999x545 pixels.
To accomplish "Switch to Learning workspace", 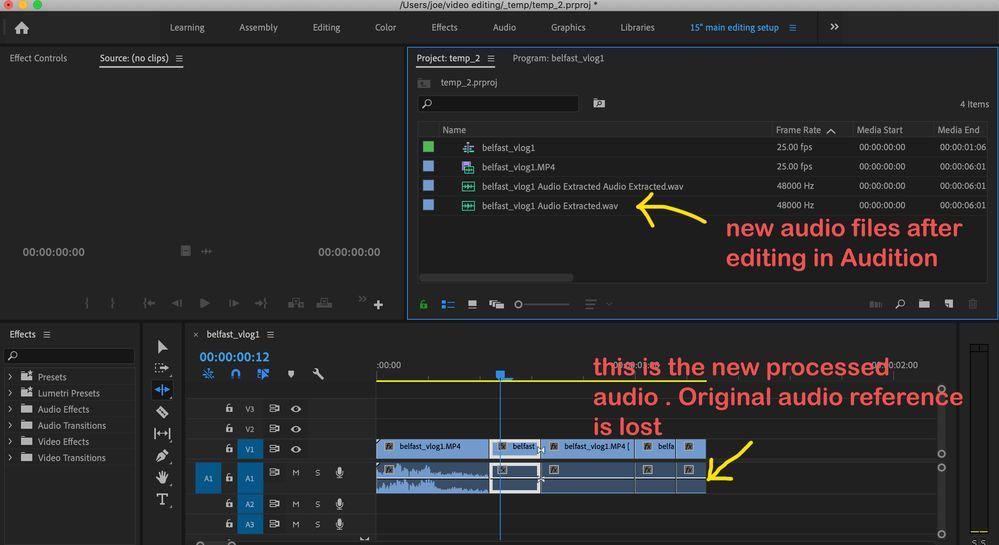I will pyautogui.click(x=187, y=27).
